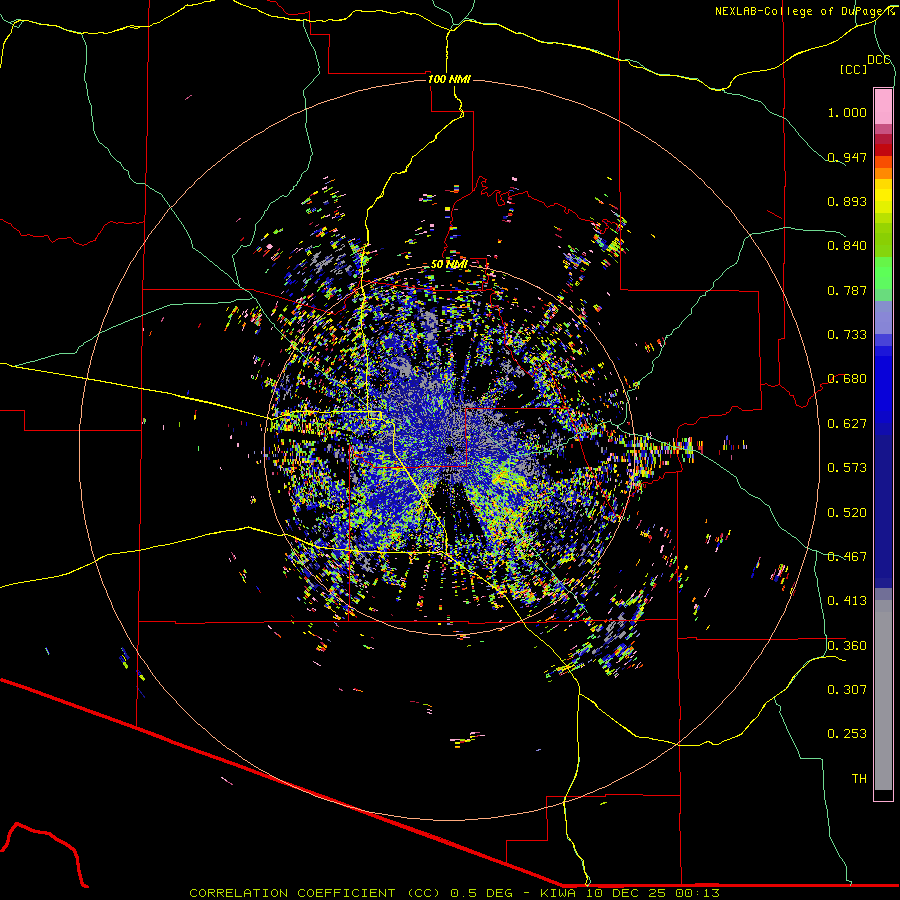Click the black radar site dot at map center
Image resolution: width=900 pixels, height=900 pixels.
pyautogui.click(x=450, y=450)
